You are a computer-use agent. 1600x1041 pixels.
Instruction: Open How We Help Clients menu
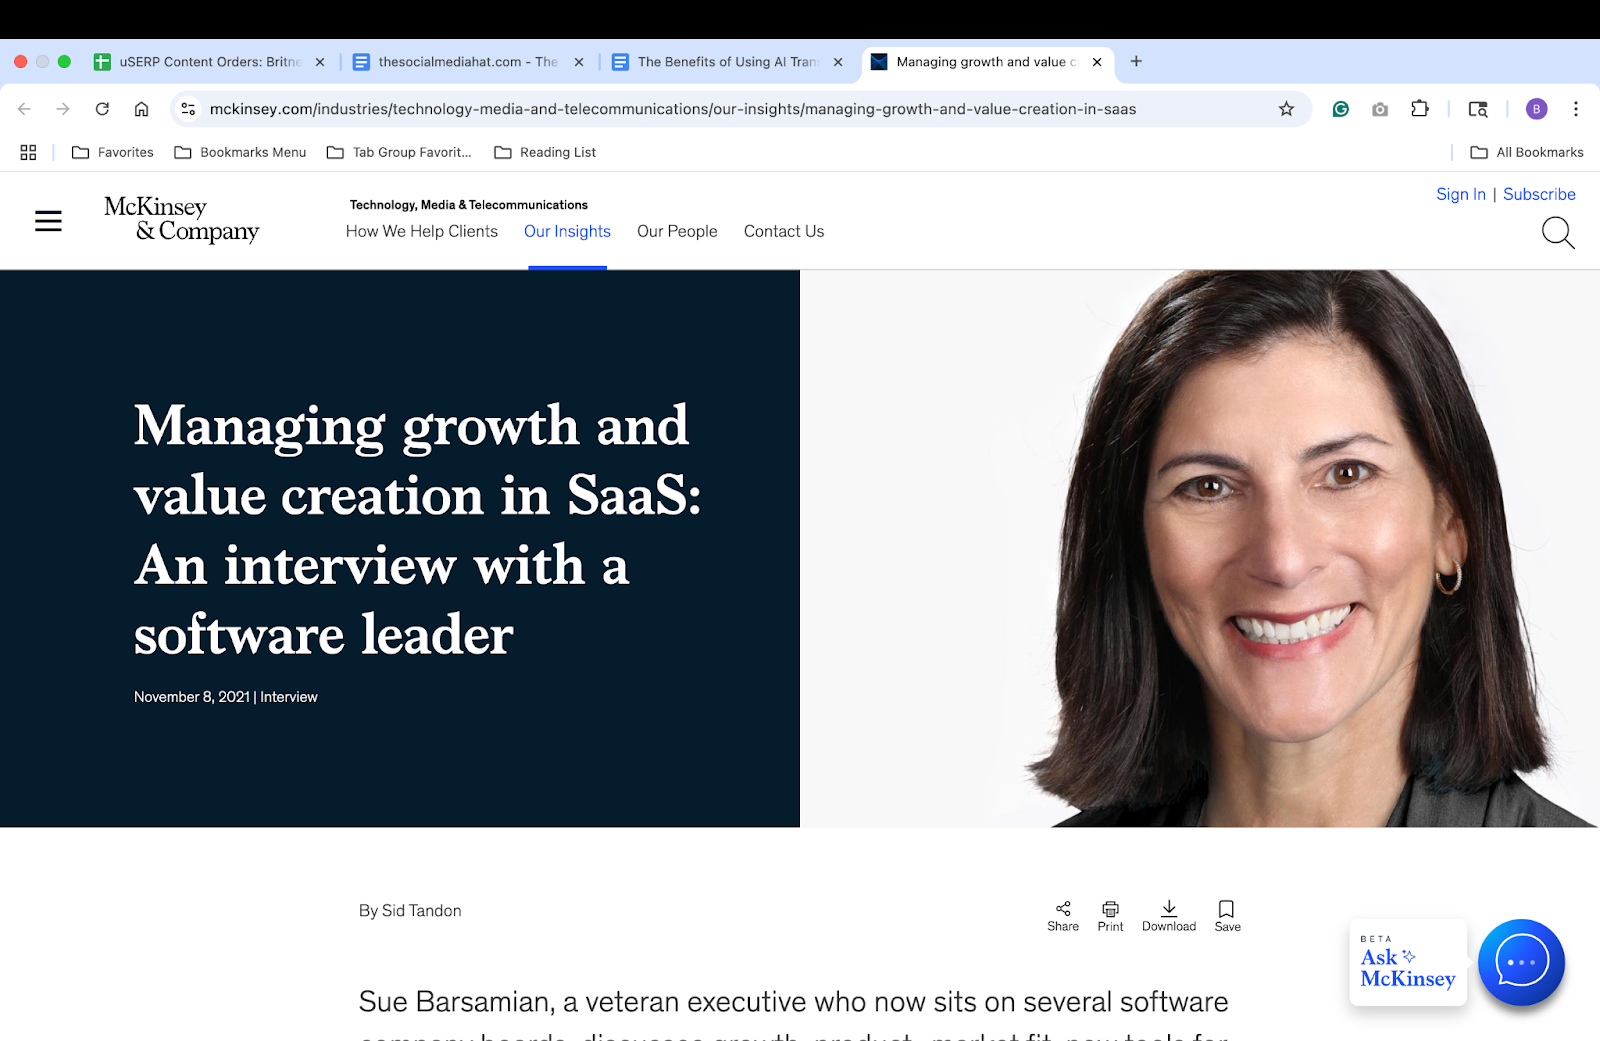422,231
